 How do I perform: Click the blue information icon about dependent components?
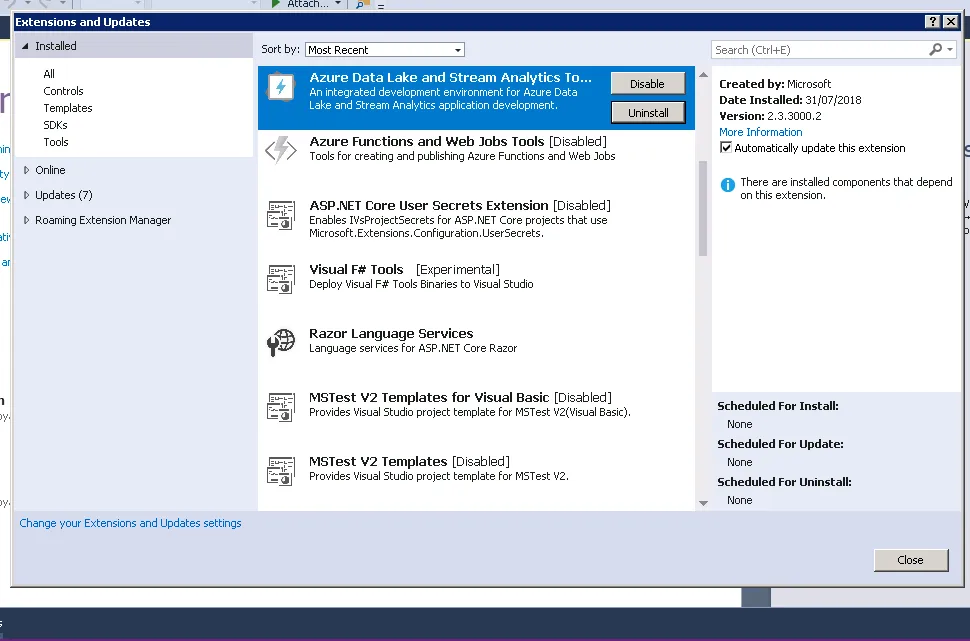[x=728, y=184]
